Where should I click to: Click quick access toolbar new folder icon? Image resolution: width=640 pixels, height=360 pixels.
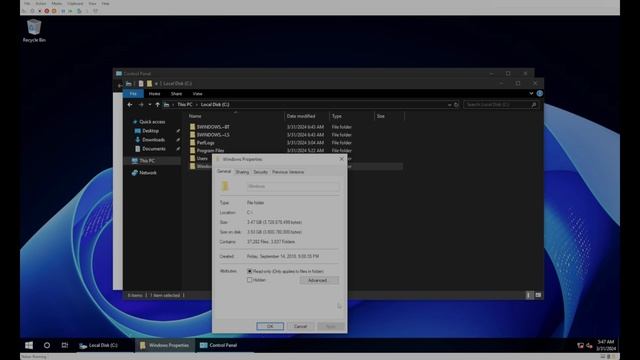(149, 84)
